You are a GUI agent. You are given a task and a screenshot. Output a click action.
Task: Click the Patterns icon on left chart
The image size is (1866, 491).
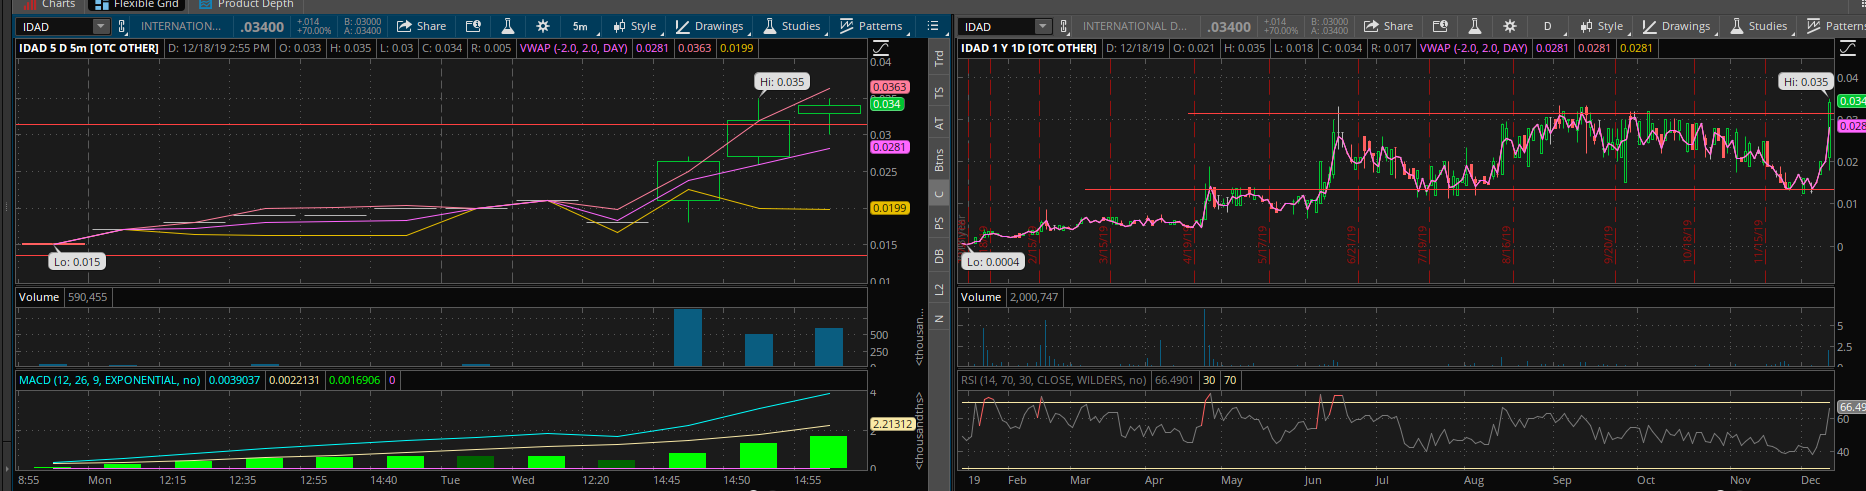(x=871, y=26)
